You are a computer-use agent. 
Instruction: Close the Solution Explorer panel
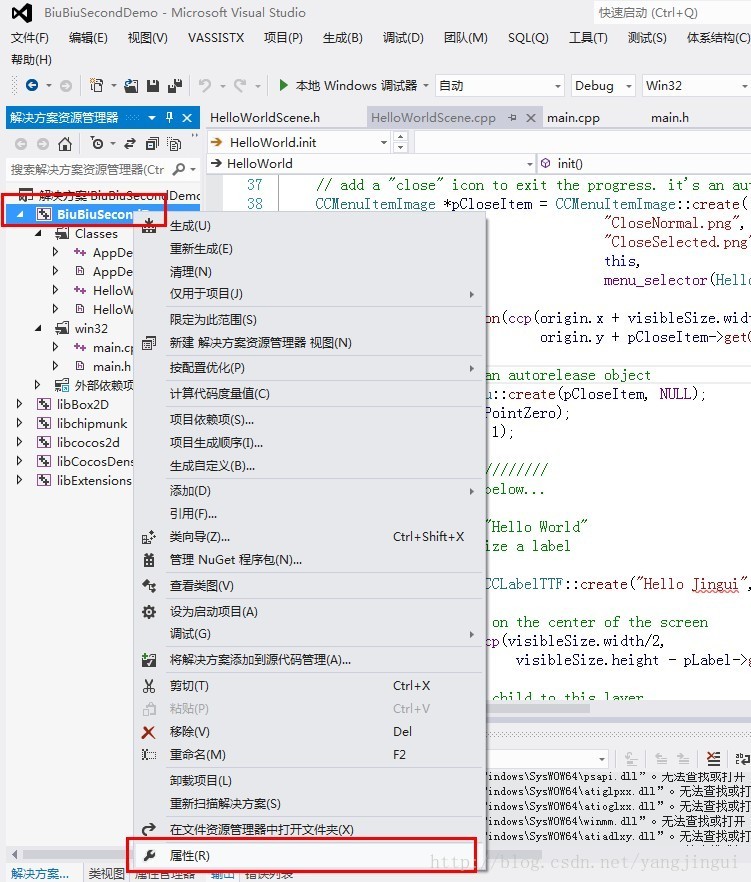click(187, 118)
